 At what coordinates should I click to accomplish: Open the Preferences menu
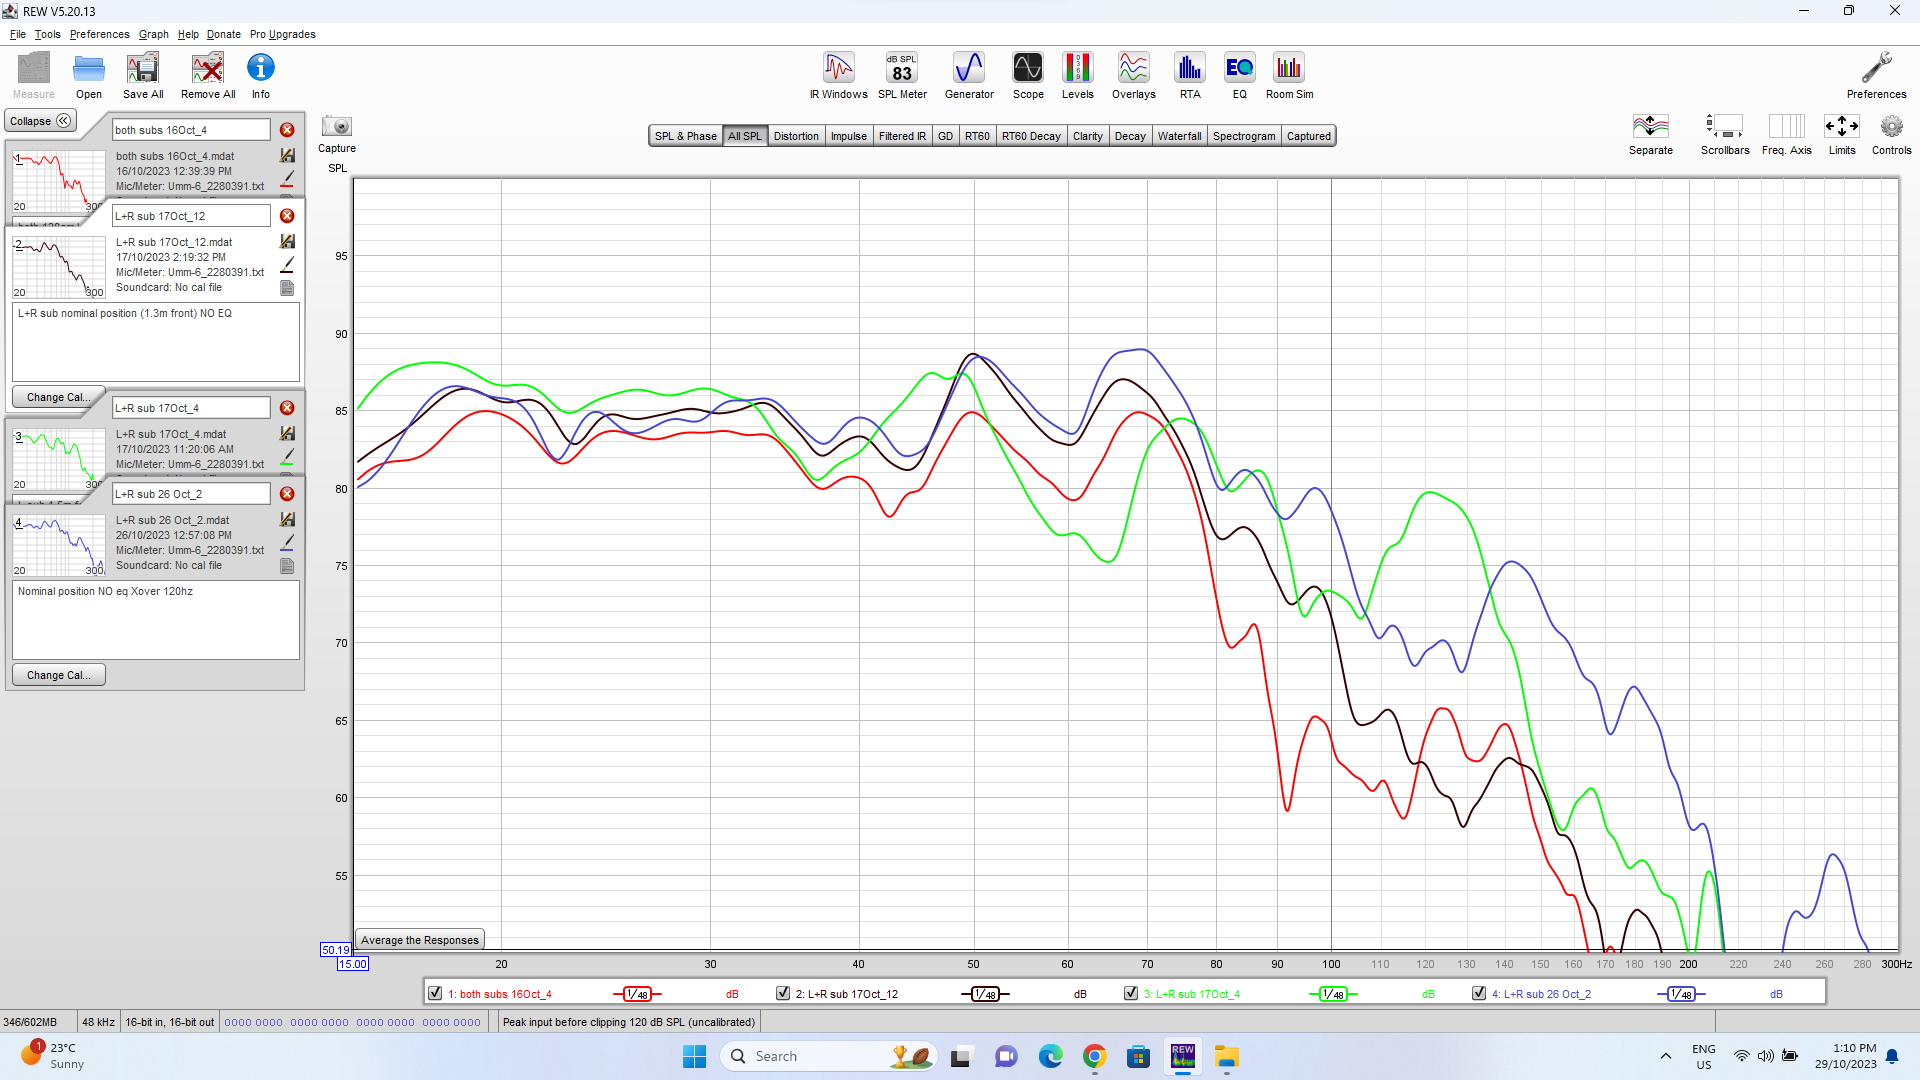point(99,34)
